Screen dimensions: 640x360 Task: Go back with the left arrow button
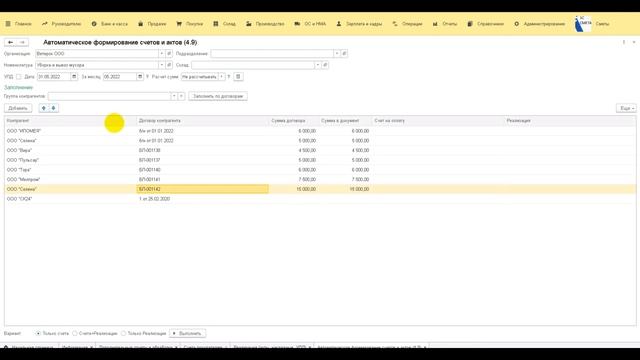pyautogui.click(x=11, y=42)
